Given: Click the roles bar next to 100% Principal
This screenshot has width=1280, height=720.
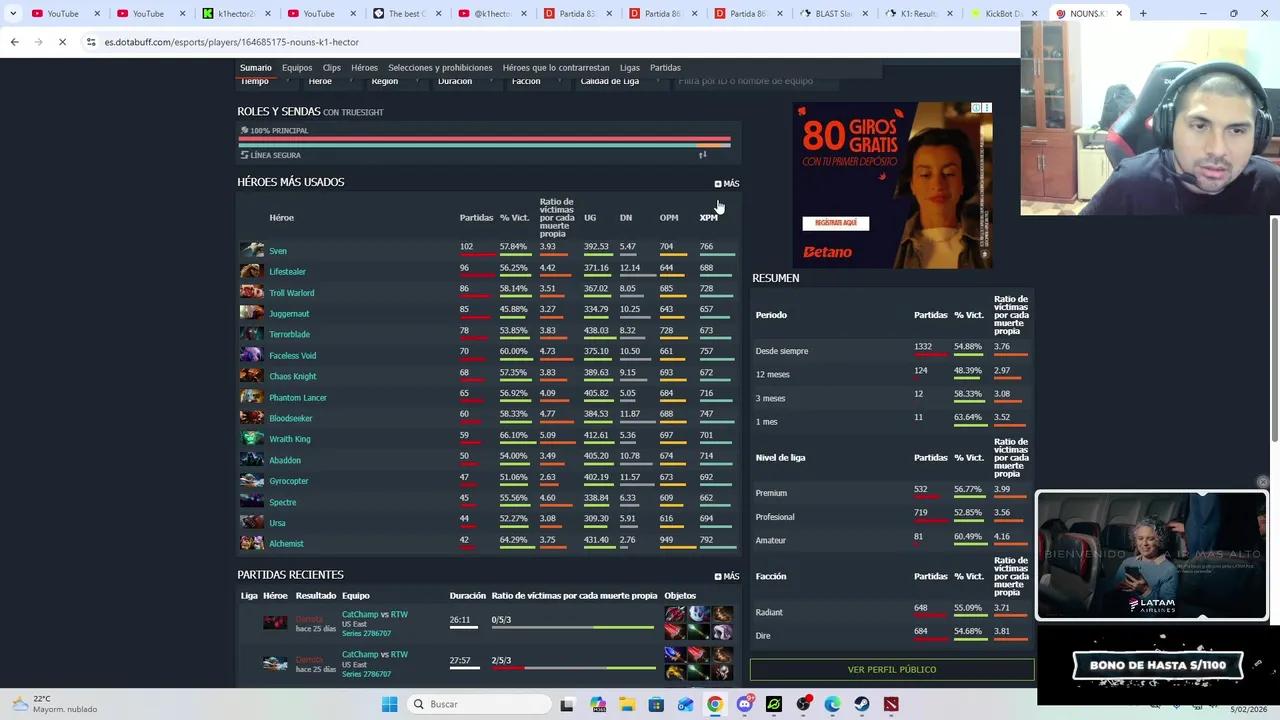Looking at the screenshot, I should [484, 141].
